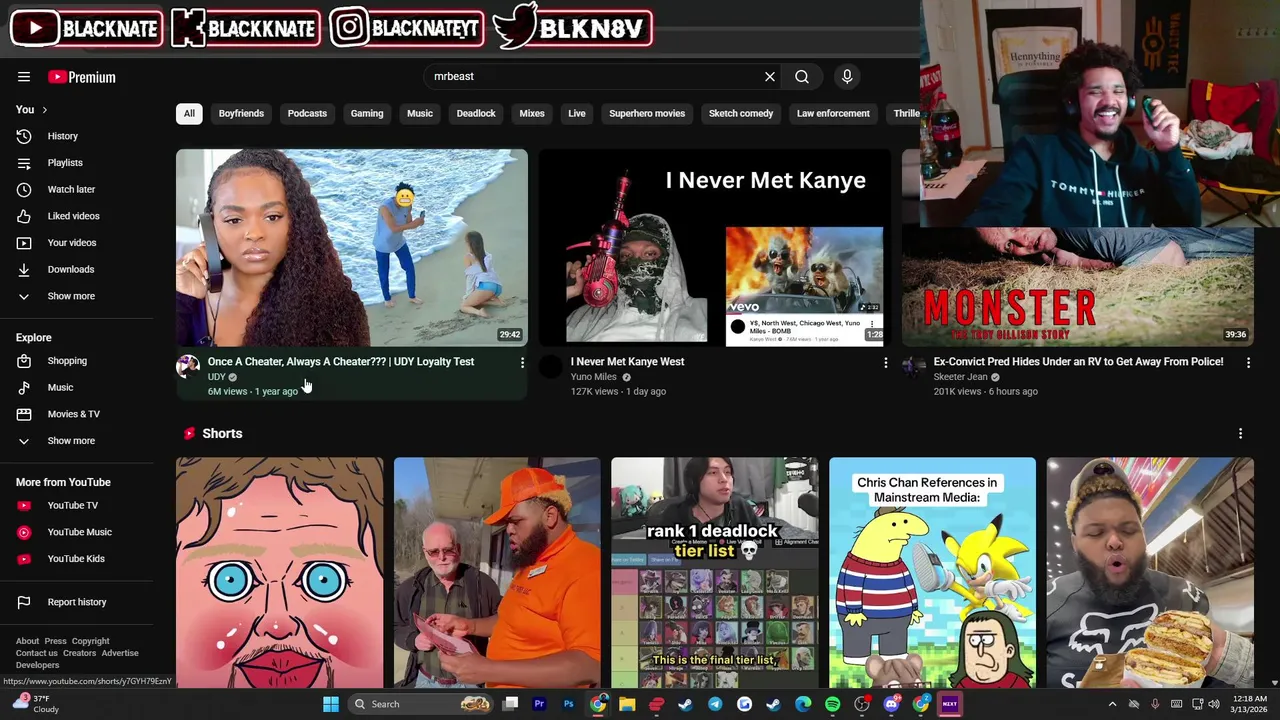Play the I Never Met Kanye thumbnail
This screenshot has height=720, width=1280.
click(715, 247)
